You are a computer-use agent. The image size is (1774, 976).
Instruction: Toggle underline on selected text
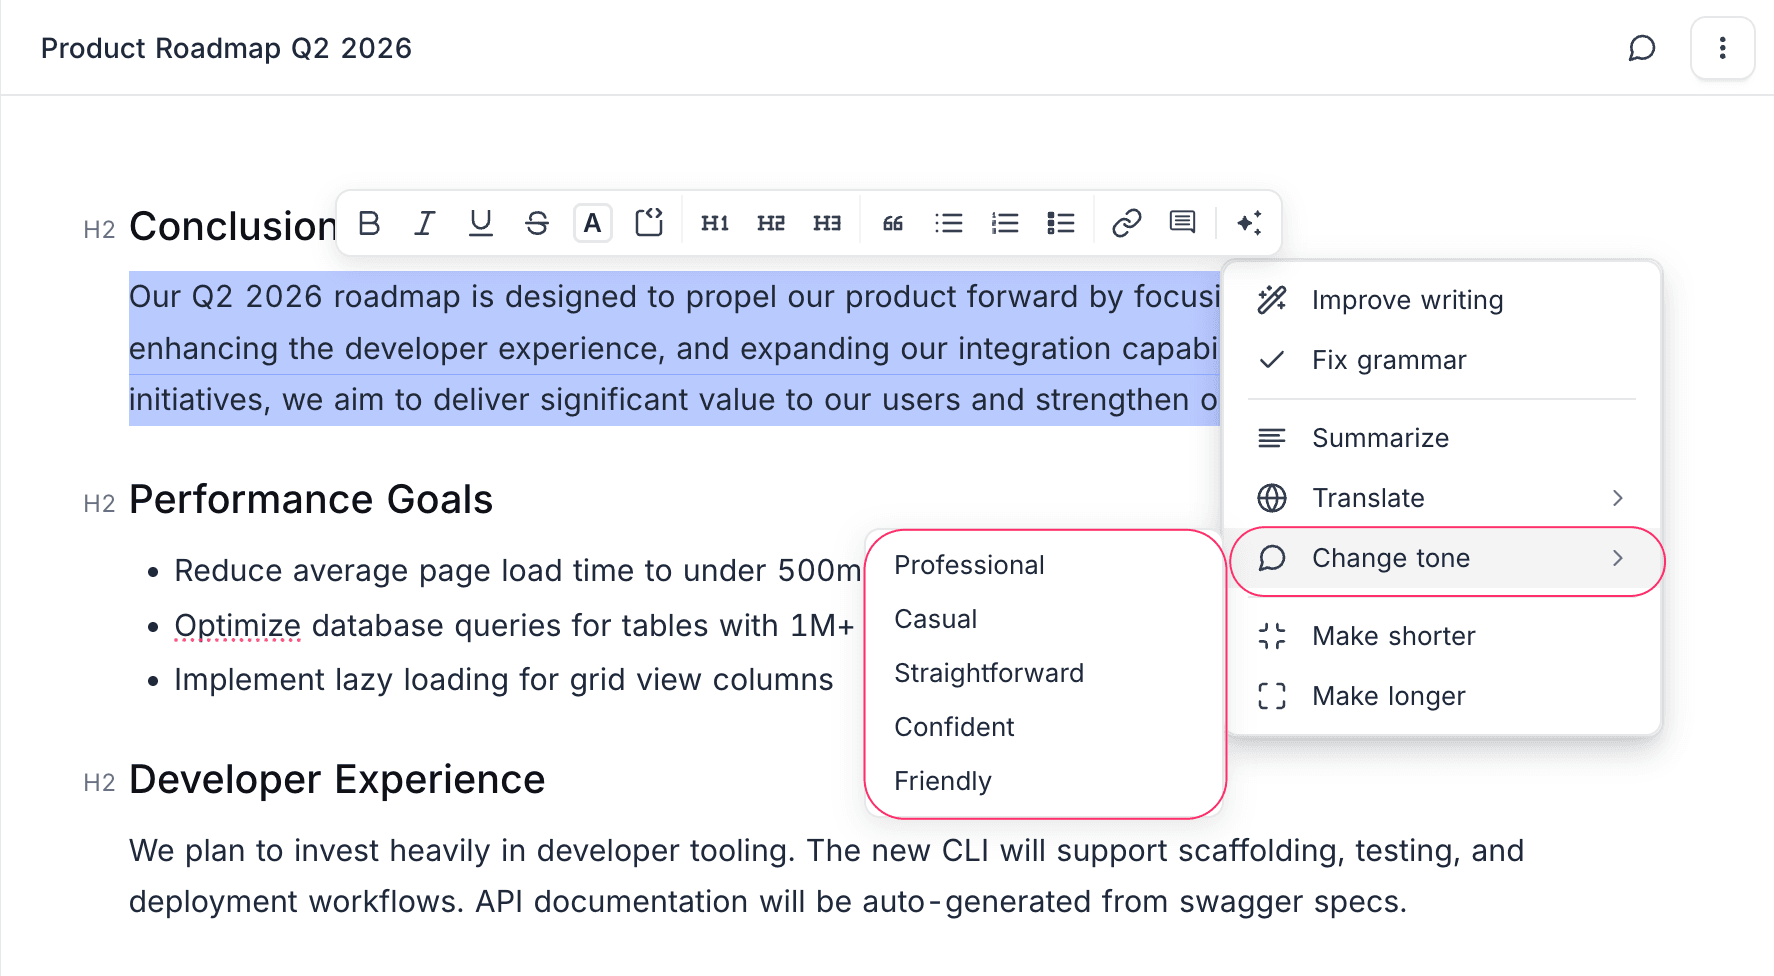tap(481, 223)
